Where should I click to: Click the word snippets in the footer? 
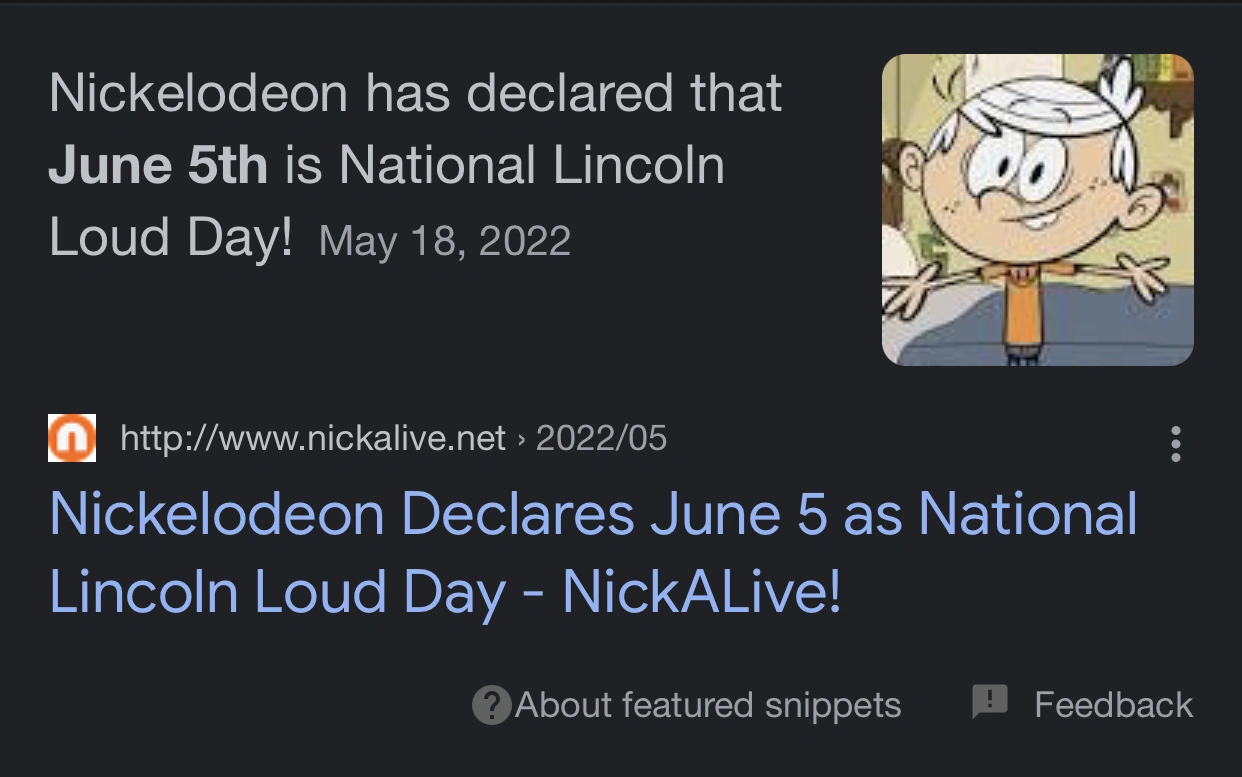[x=833, y=706]
